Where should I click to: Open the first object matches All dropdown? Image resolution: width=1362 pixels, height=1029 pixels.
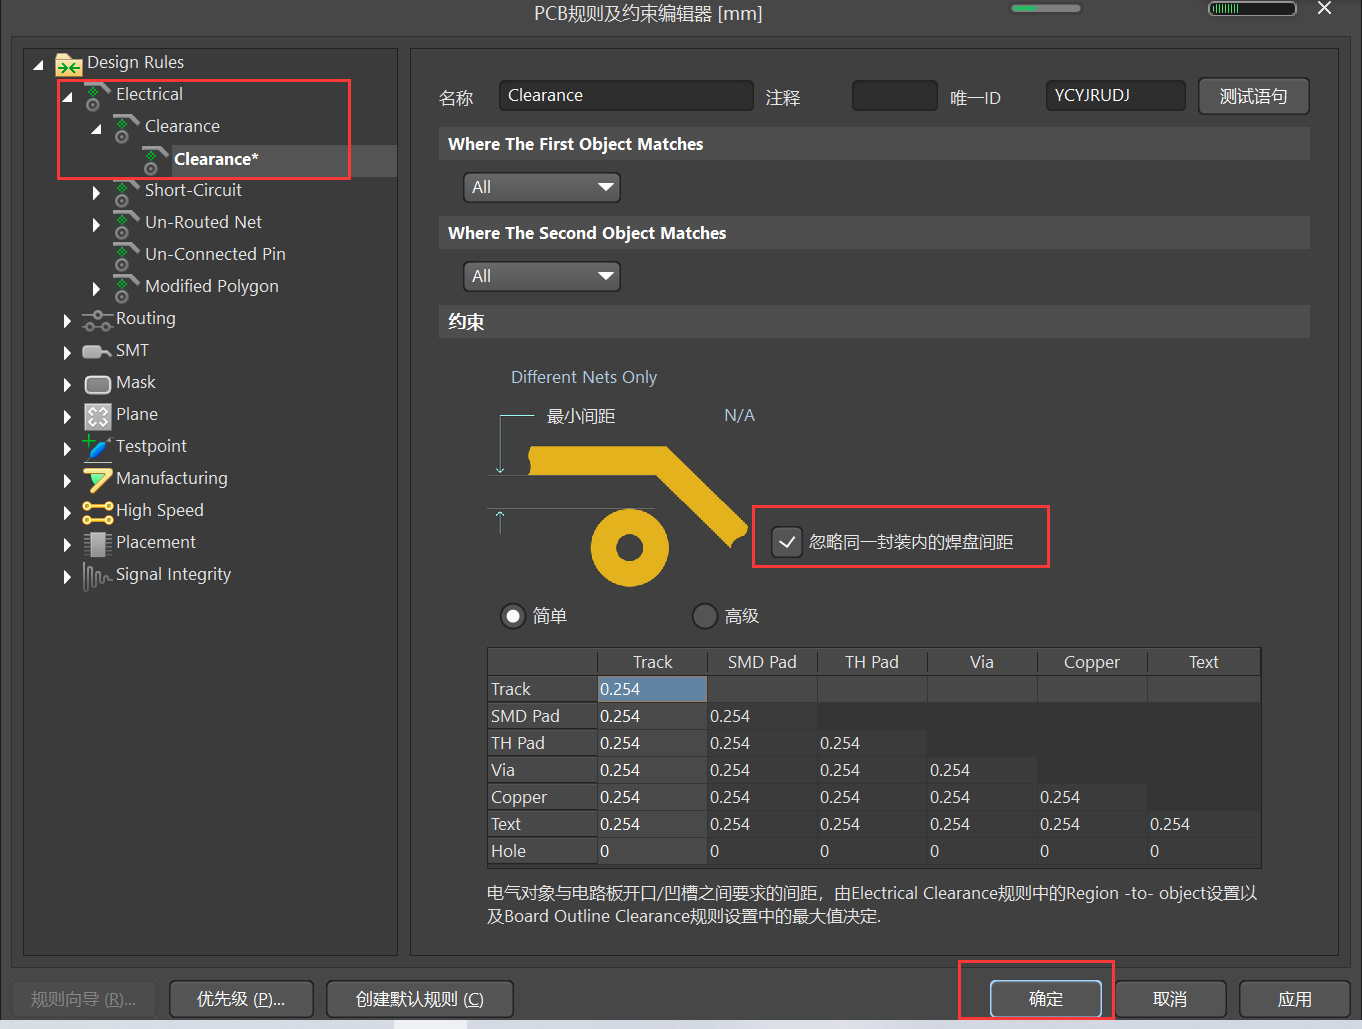pyautogui.click(x=541, y=187)
